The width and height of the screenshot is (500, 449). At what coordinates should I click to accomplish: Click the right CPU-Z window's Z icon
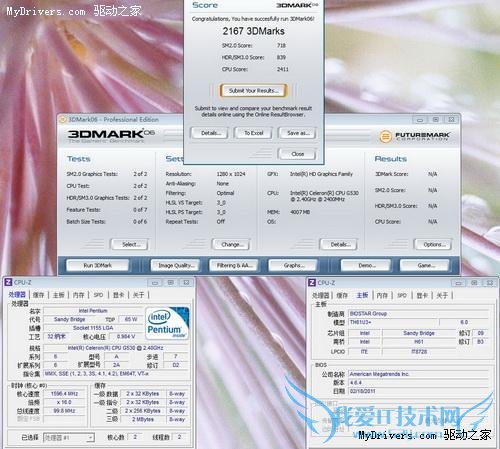coord(312,282)
